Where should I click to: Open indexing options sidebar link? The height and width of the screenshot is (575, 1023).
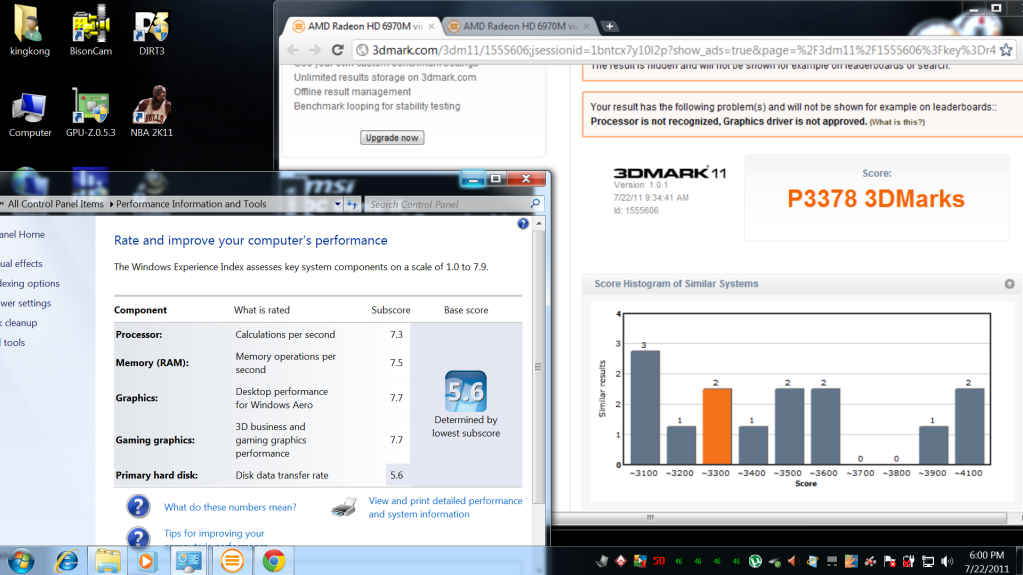pyautogui.click(x=29, y=283)
